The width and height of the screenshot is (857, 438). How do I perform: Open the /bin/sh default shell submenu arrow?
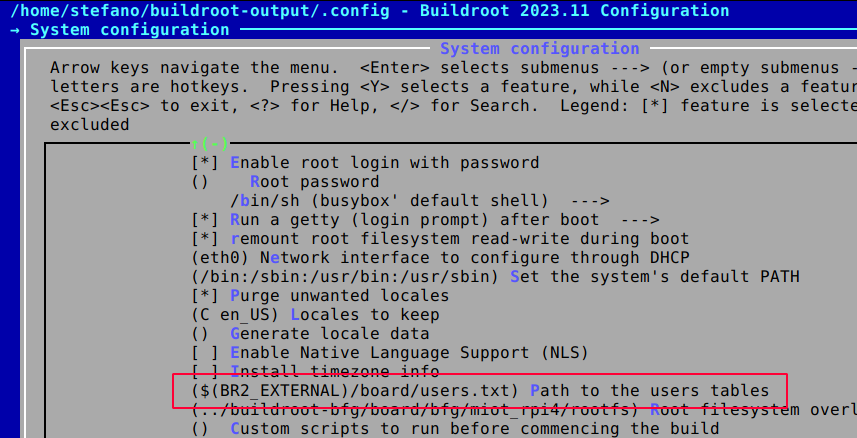(589, 201)
